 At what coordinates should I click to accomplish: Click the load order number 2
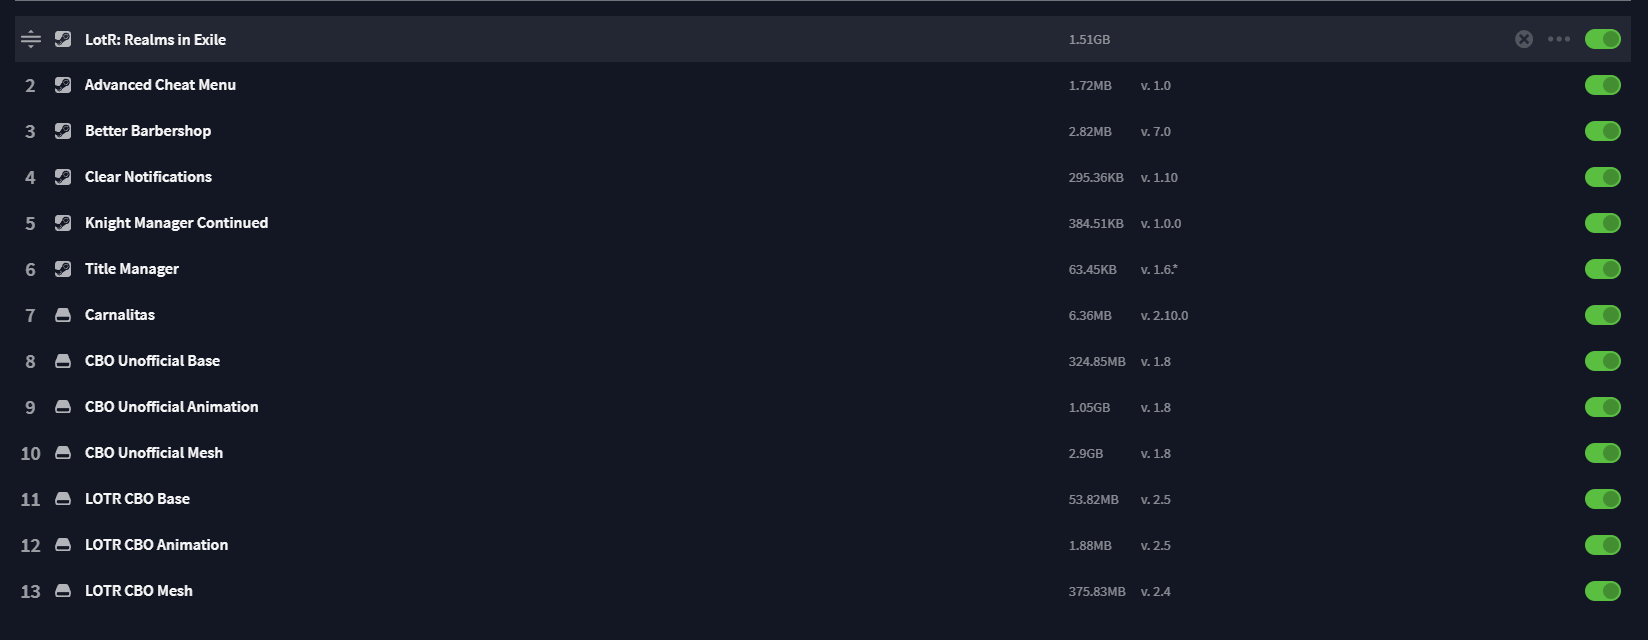point(30,86)
